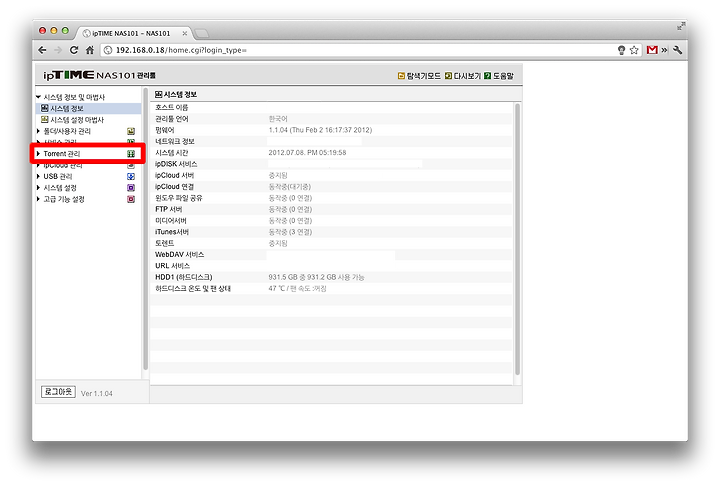The height and width of the screenshot is (486, 720).
Task: Open the wrench settings menu
Action: 678,50
